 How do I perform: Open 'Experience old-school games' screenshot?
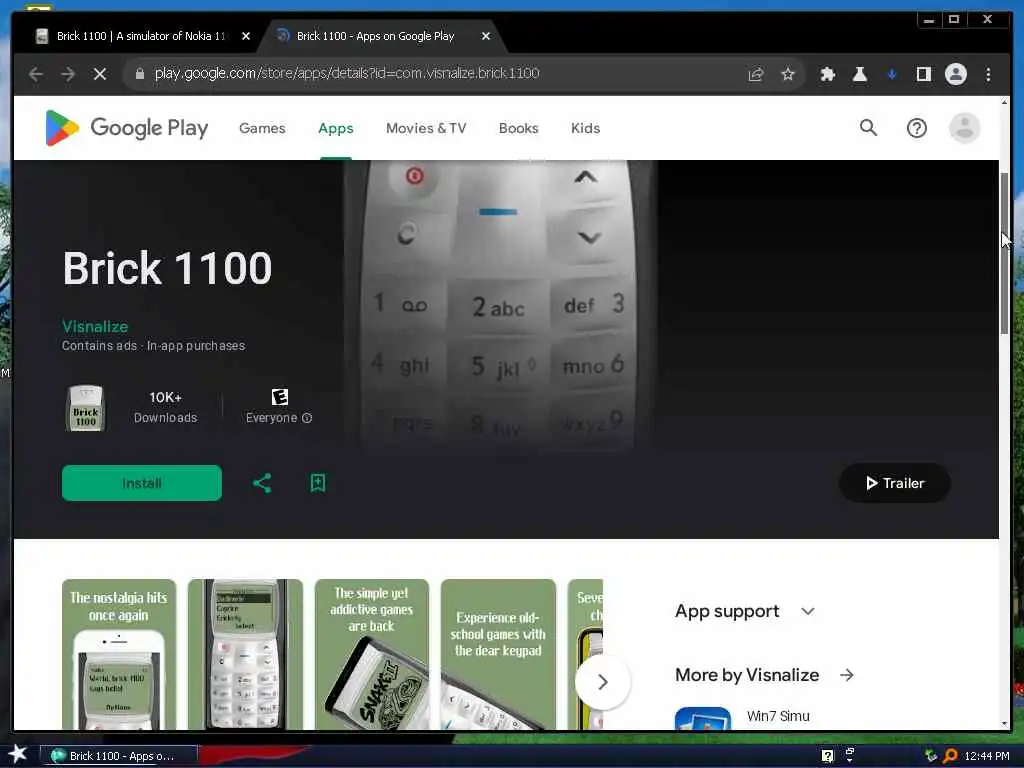[498, 654]
